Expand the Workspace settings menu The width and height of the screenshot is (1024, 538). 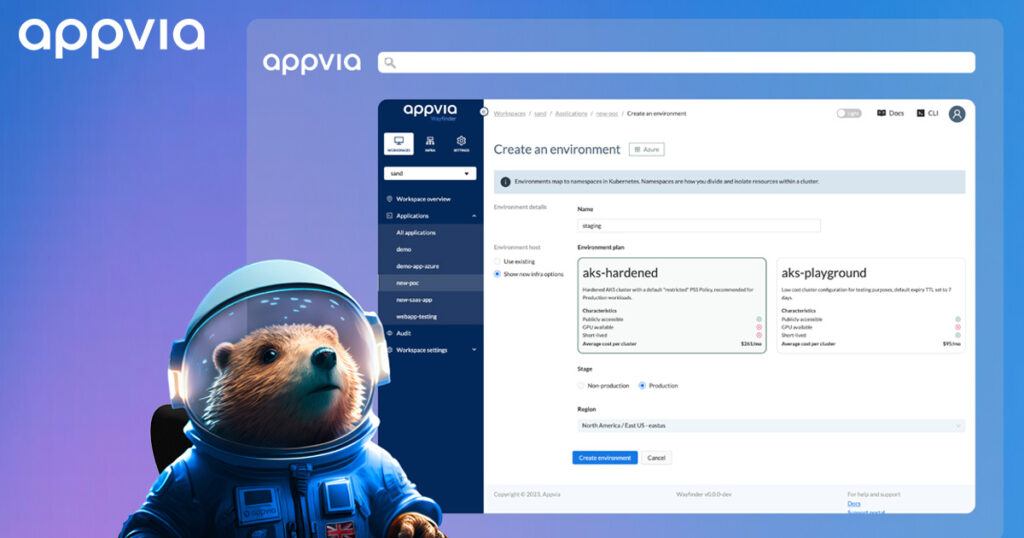[x=430, y=350]
